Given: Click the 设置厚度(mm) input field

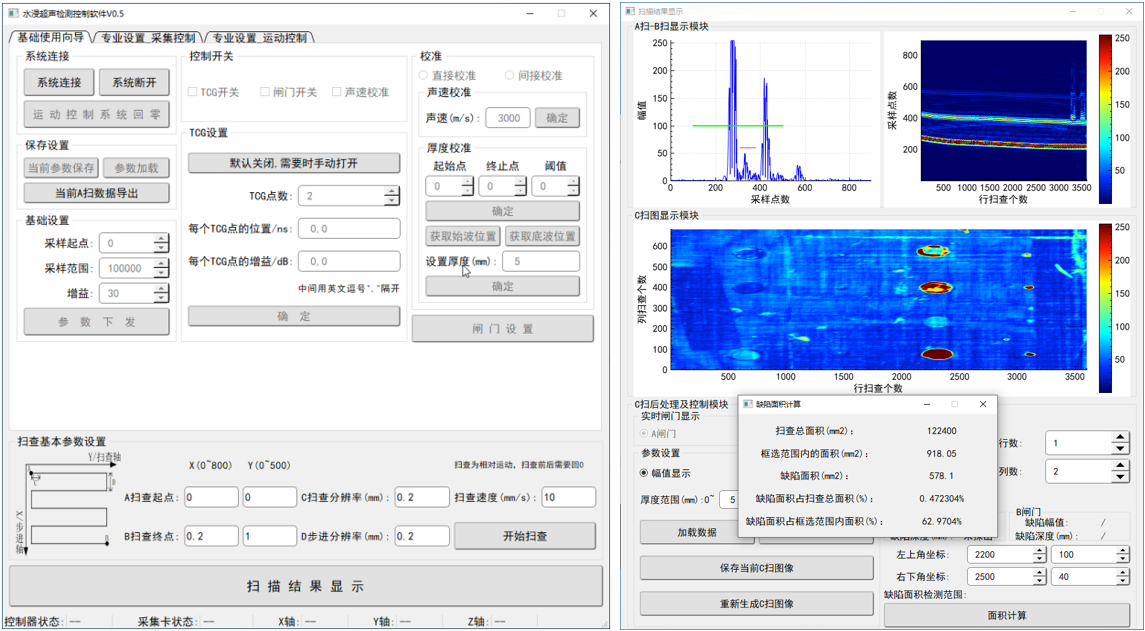Looking at the screenshot, I should (x=540, y=261).
